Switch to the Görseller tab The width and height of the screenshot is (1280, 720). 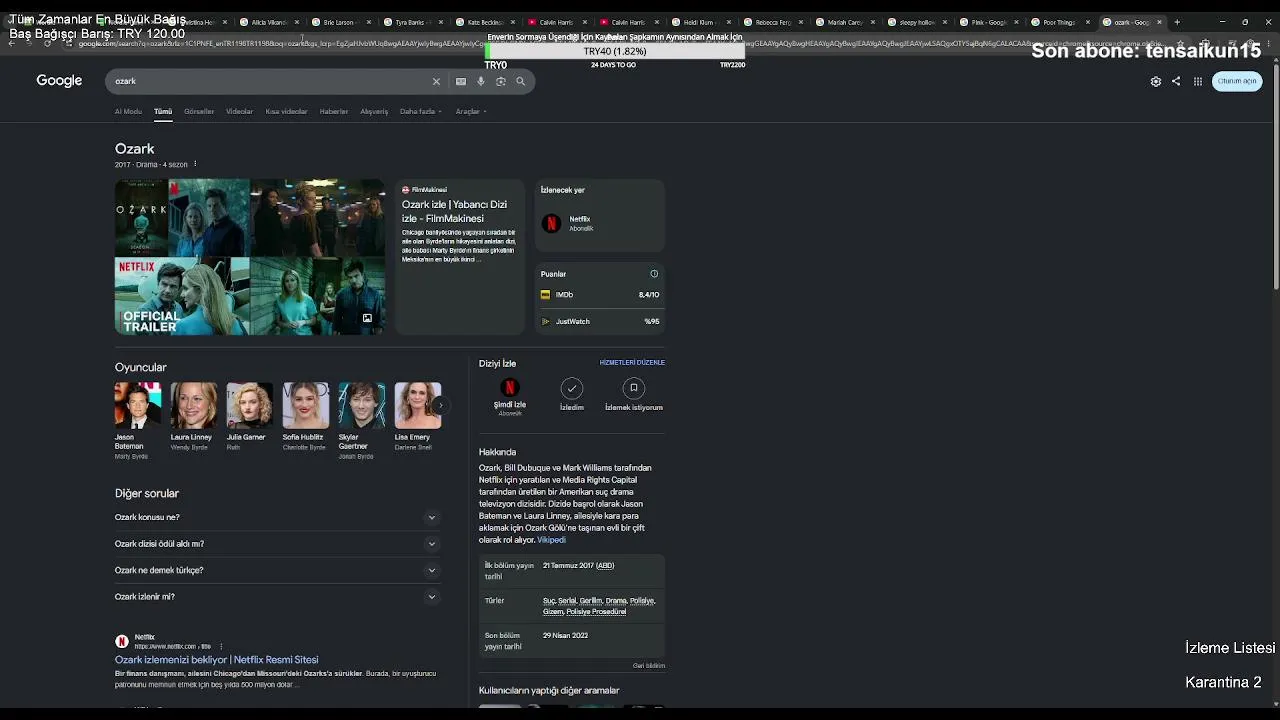coord(199,112)
